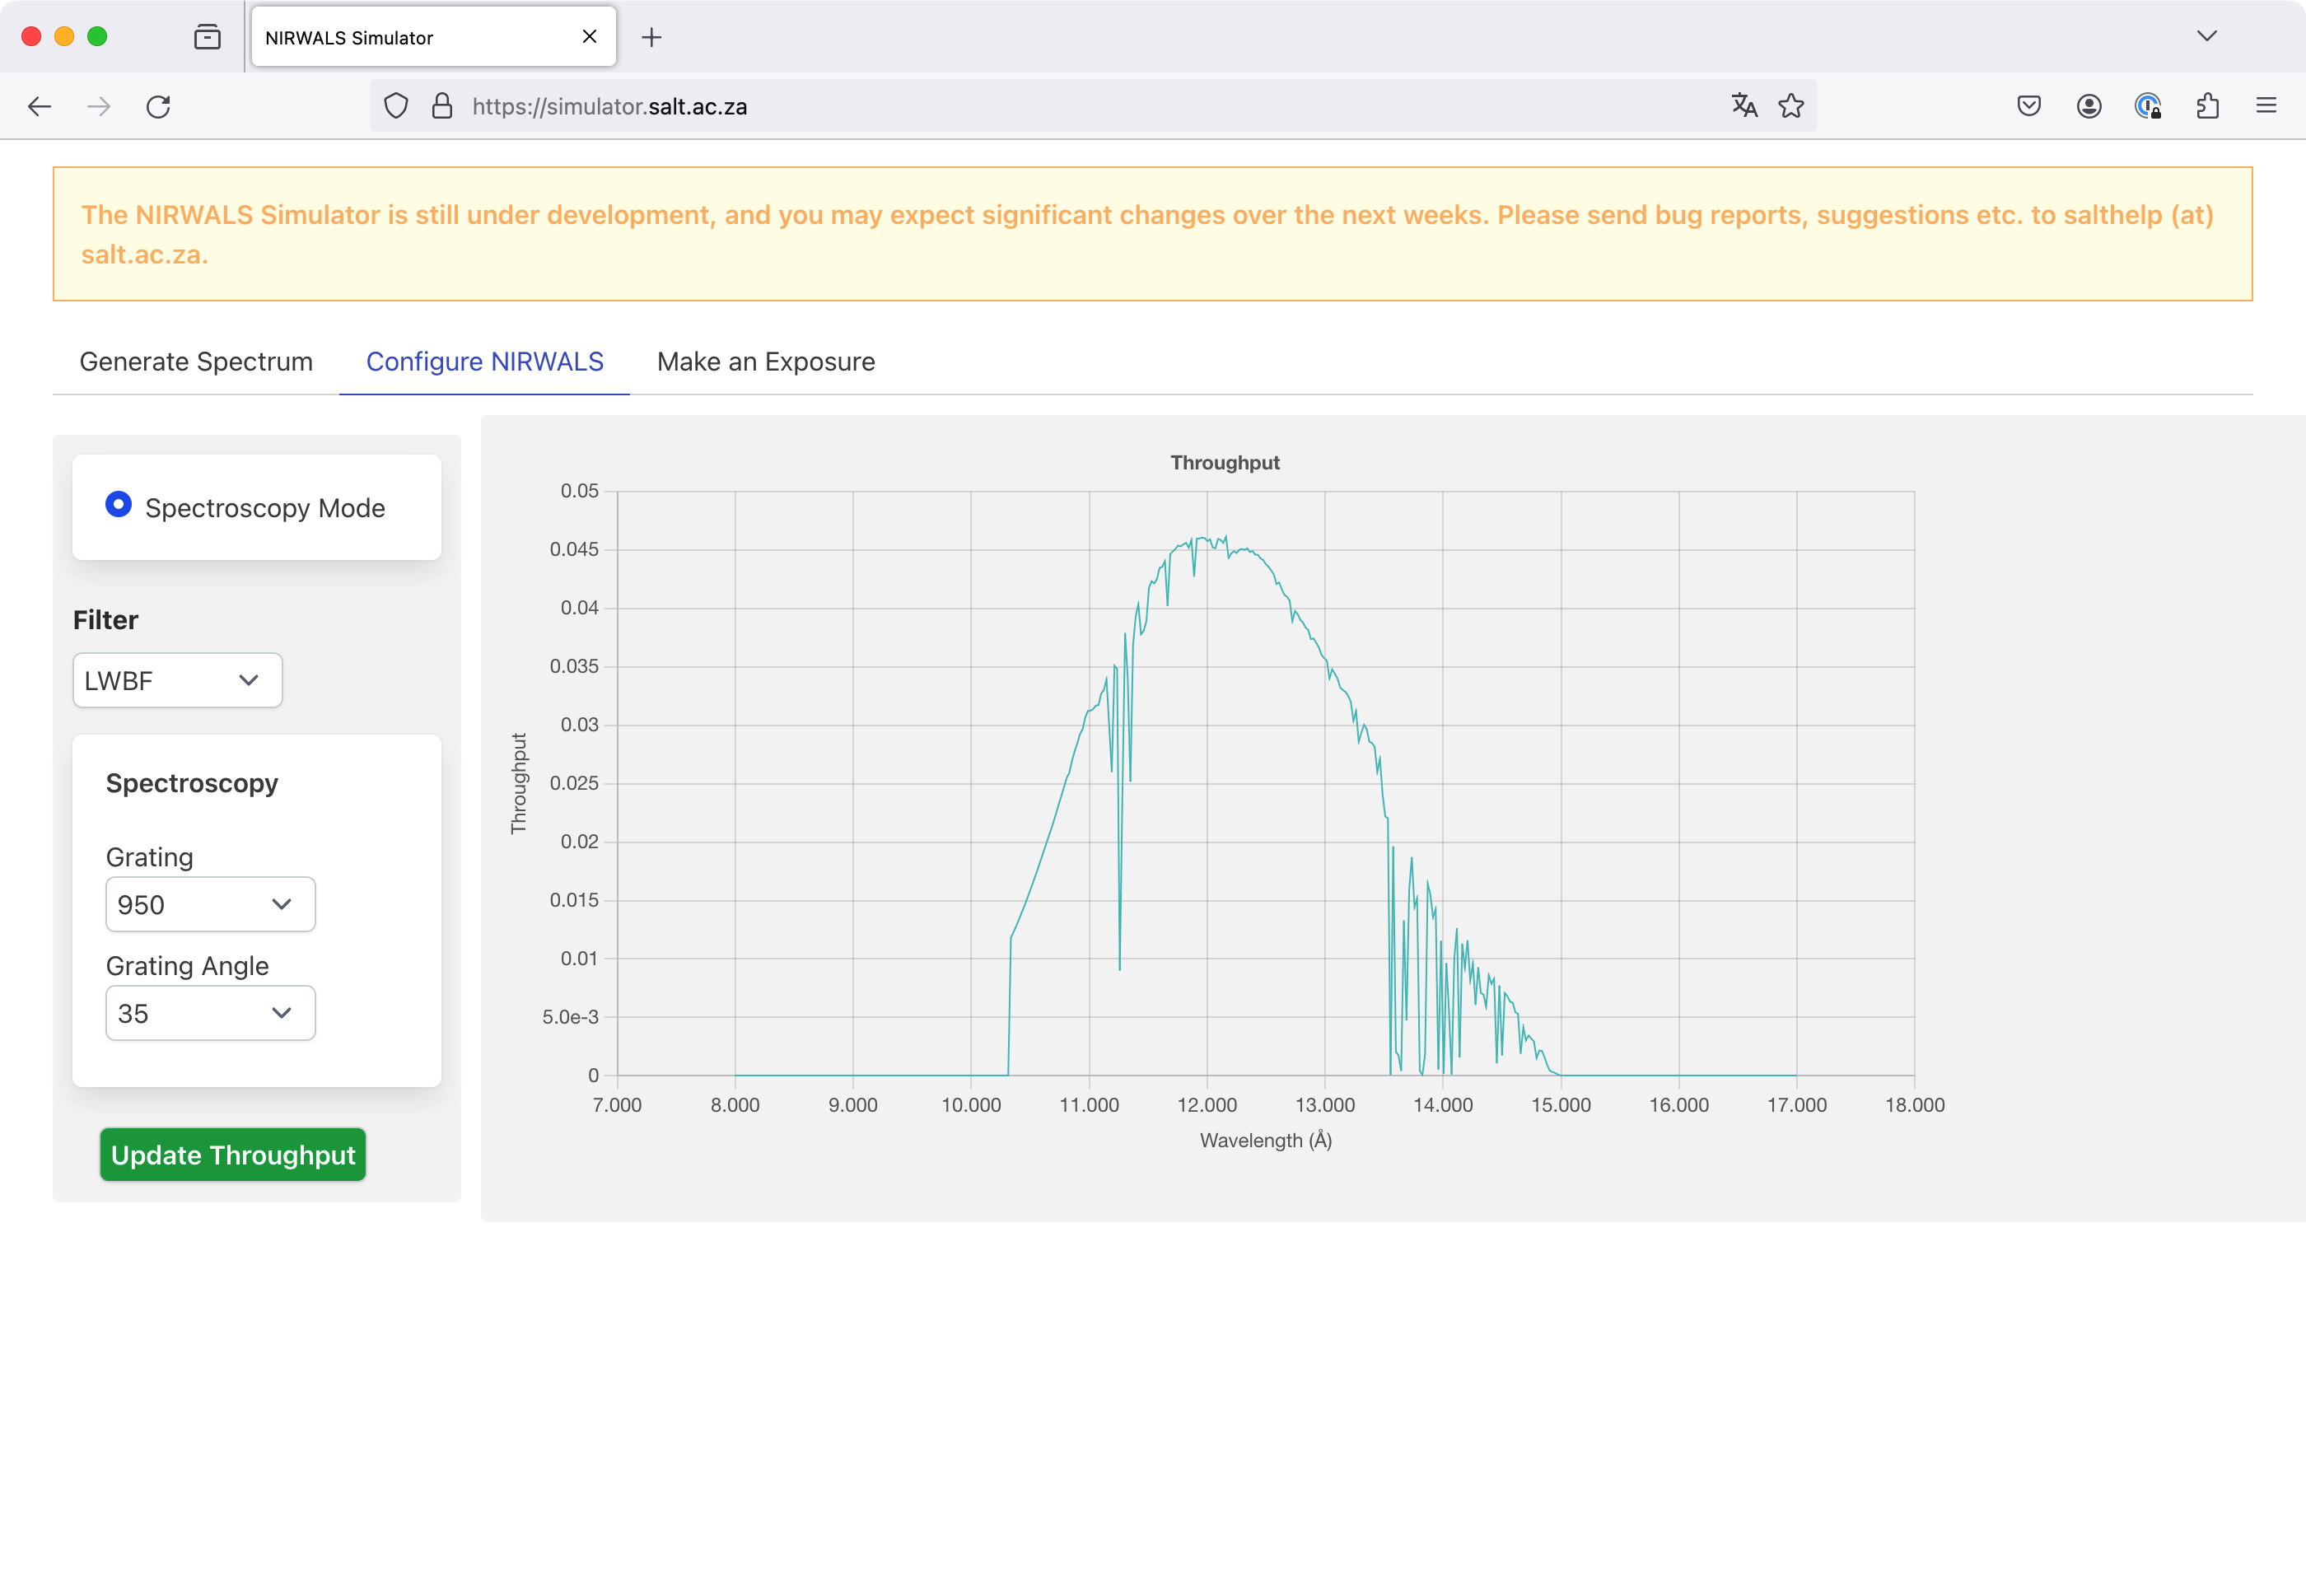The image size is (2306, 1596).
Task: Go forward with the forward arrow
Action: (99, 106)
